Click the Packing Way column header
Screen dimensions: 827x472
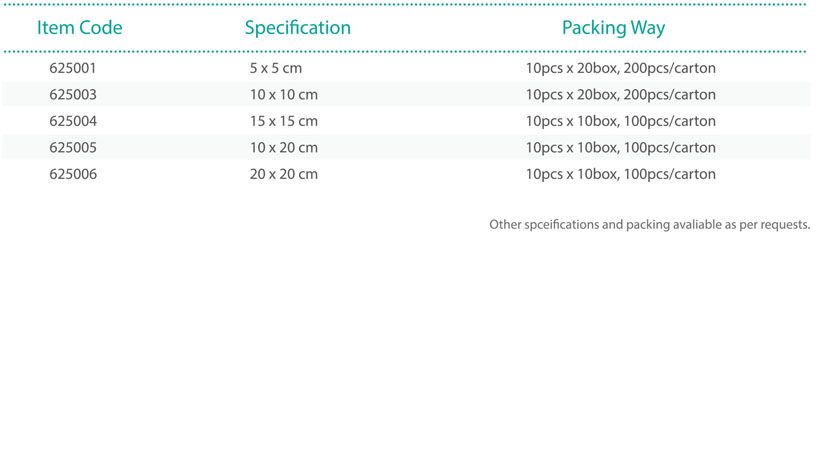(x=613, y=28)
